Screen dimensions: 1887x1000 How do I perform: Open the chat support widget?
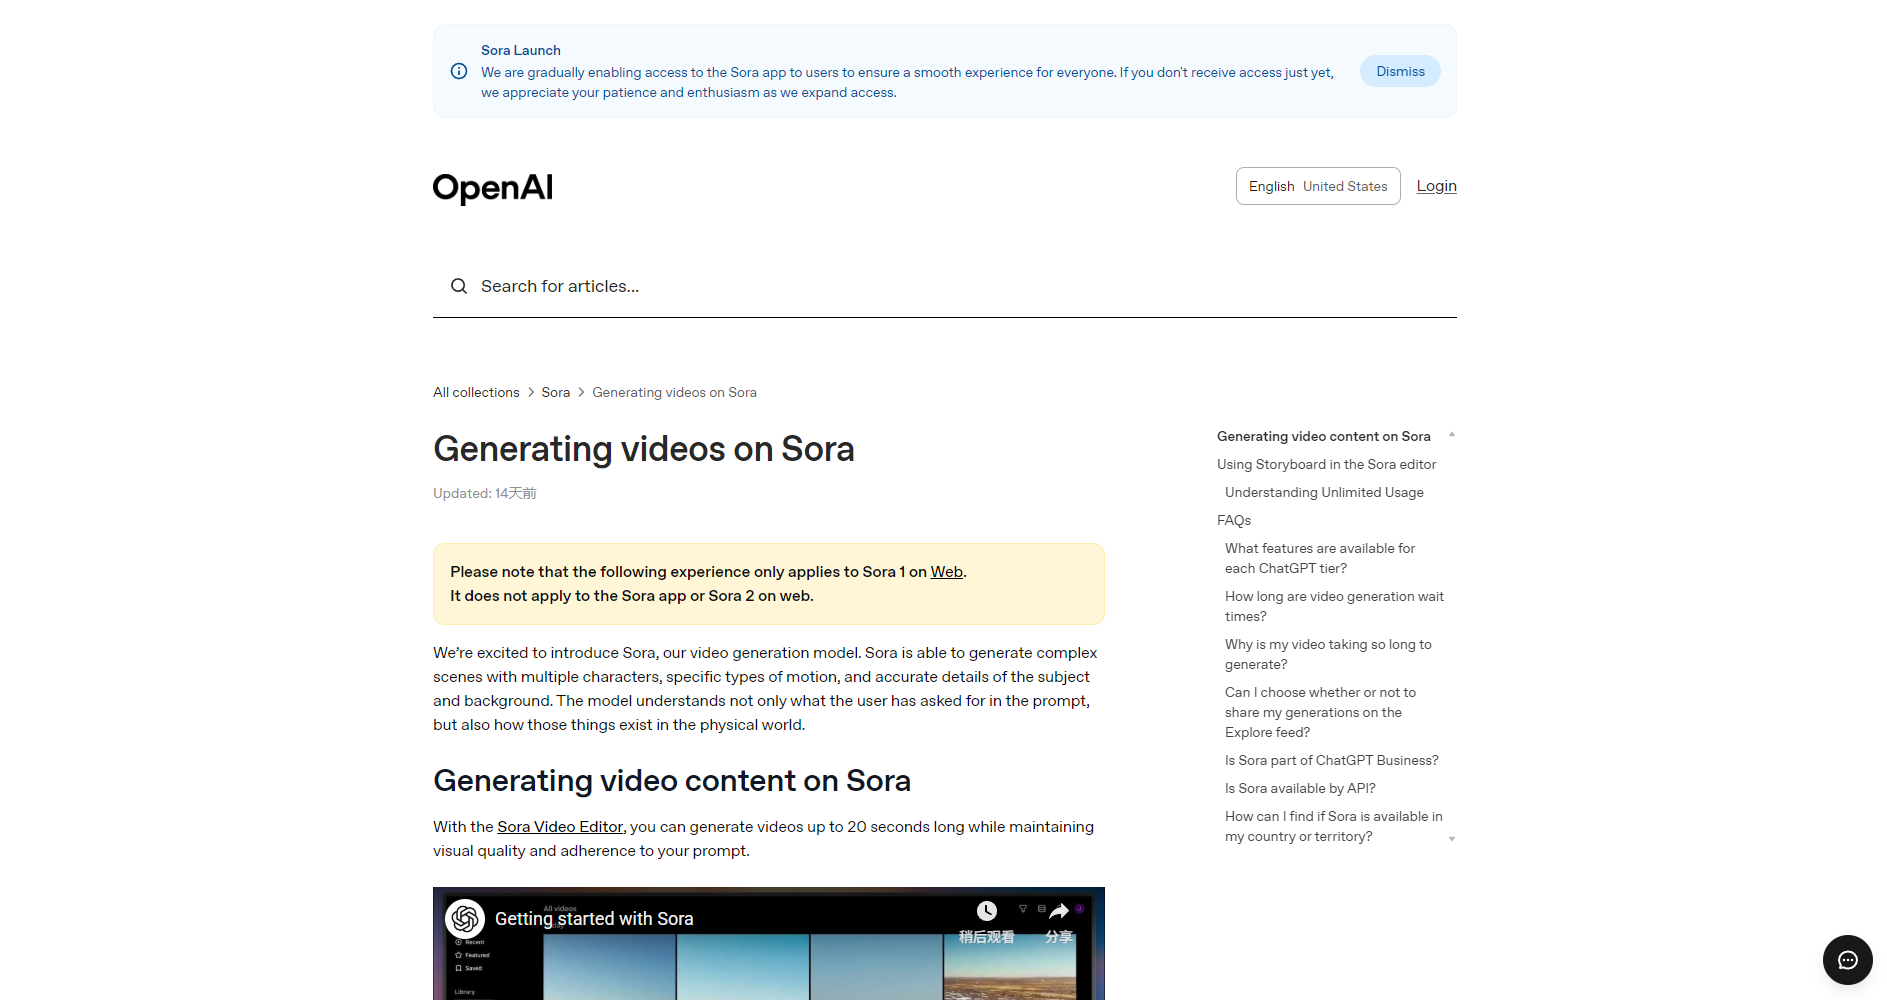click(1847, 960)
